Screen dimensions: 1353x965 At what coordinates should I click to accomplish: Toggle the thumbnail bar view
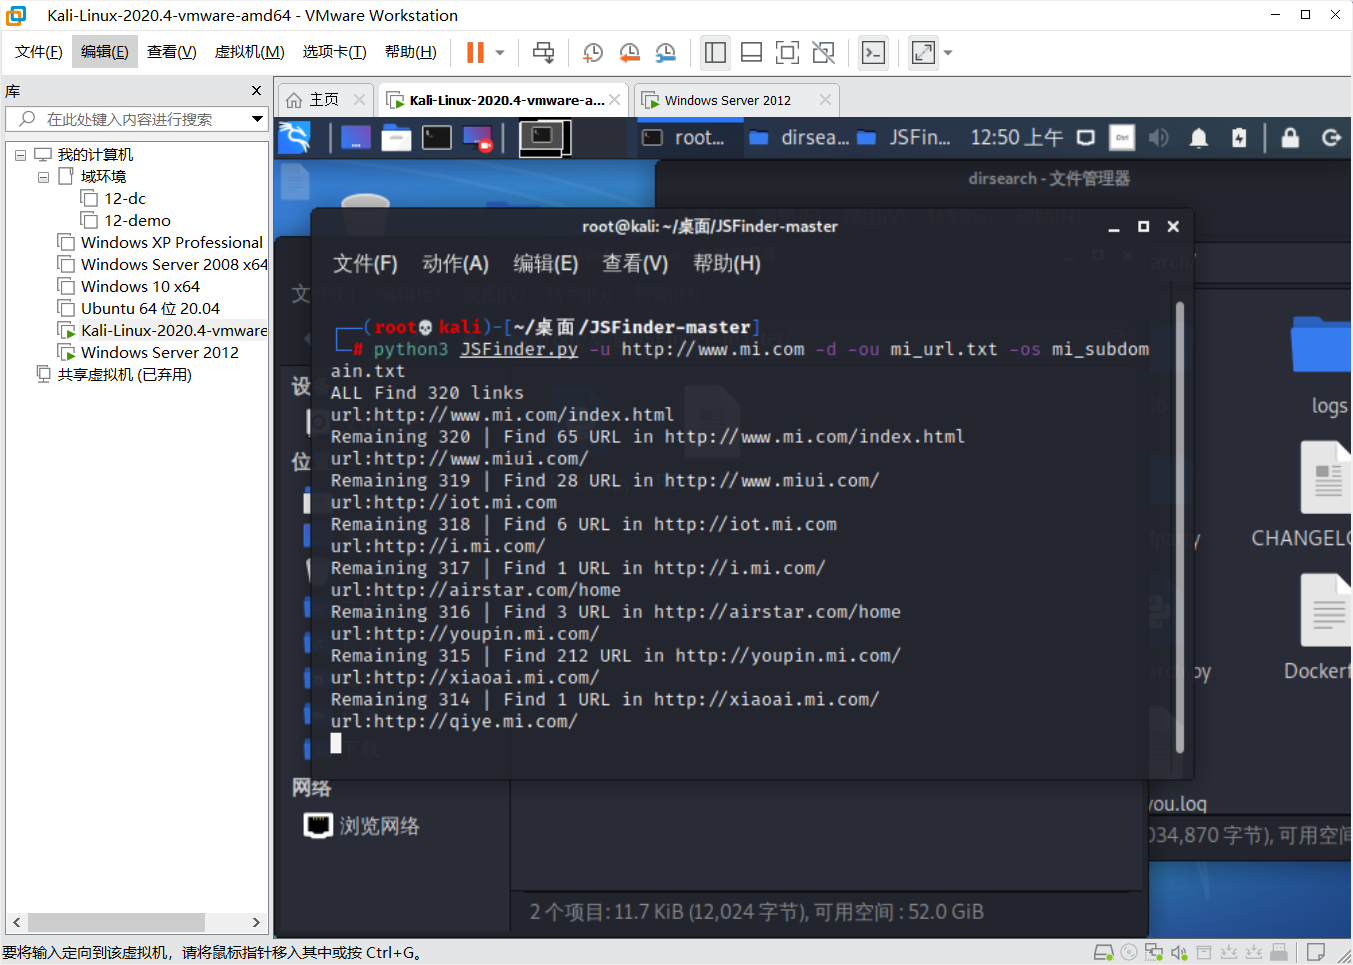coord(751,52)
